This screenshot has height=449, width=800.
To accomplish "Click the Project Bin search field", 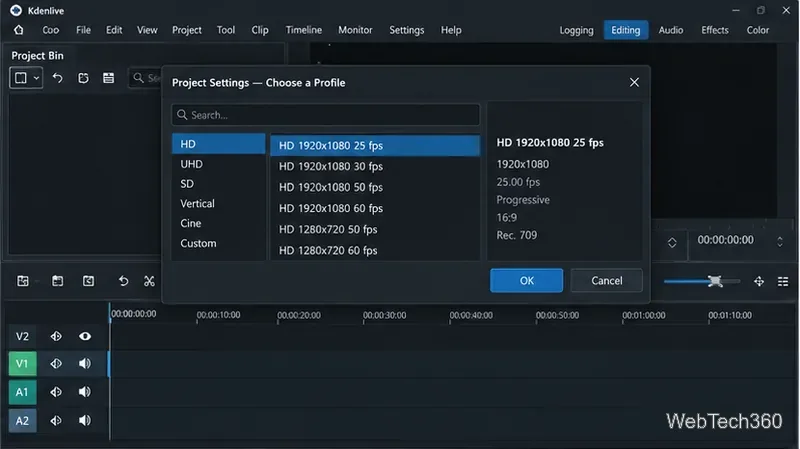I will click(145, 78).
